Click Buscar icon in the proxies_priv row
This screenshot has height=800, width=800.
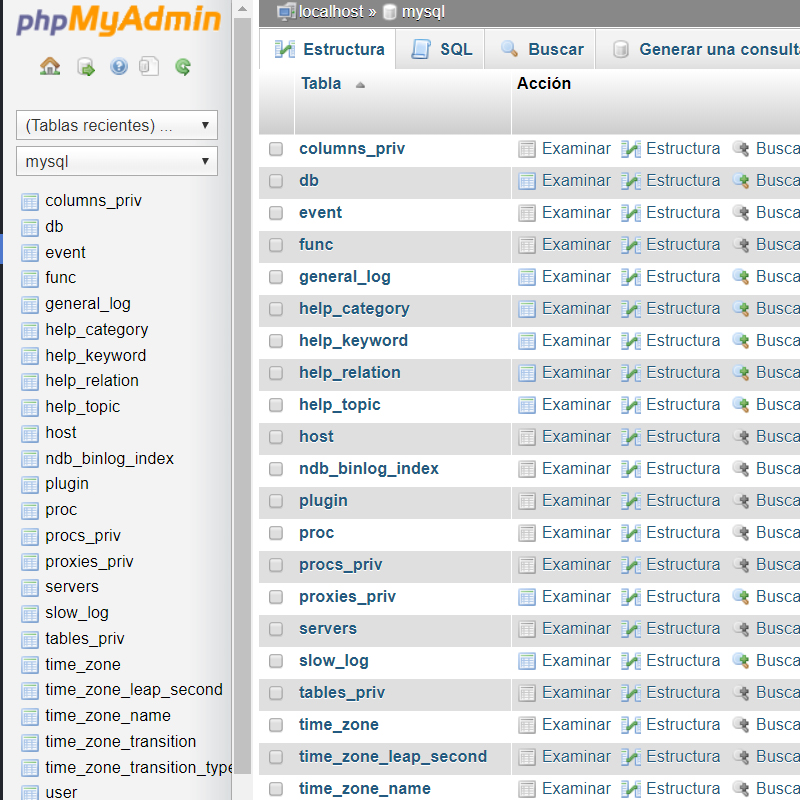click(x=741, y=597)
